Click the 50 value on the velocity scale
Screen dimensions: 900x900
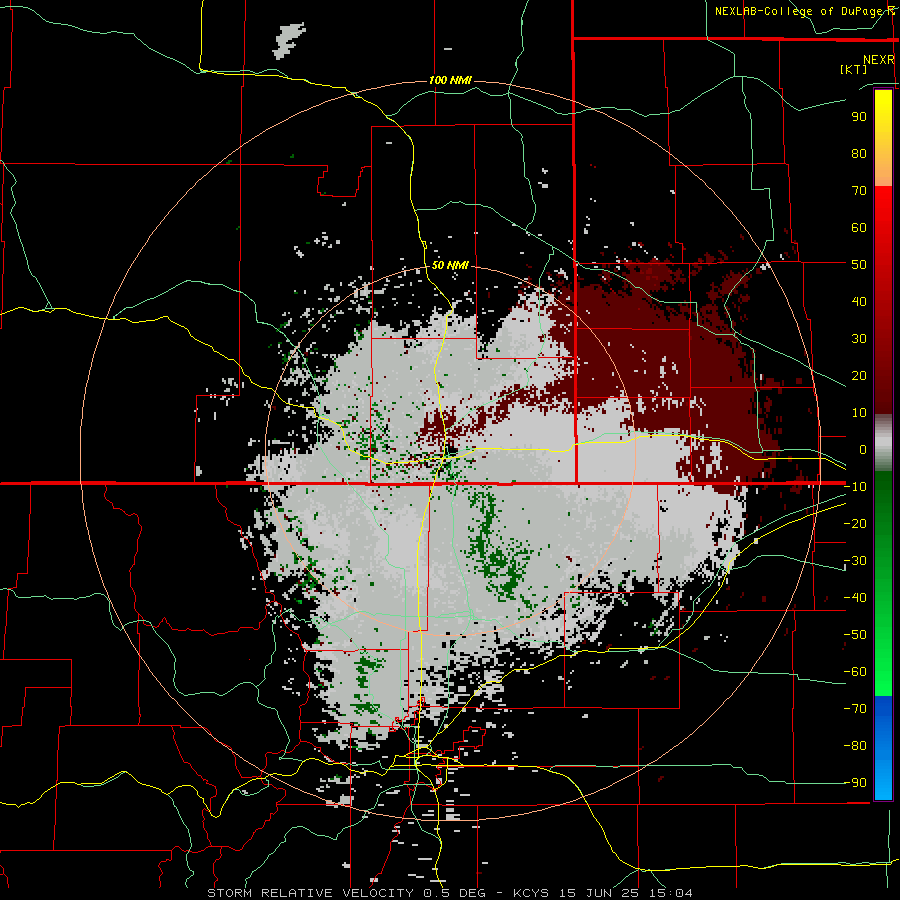click(x=859, y=265)
